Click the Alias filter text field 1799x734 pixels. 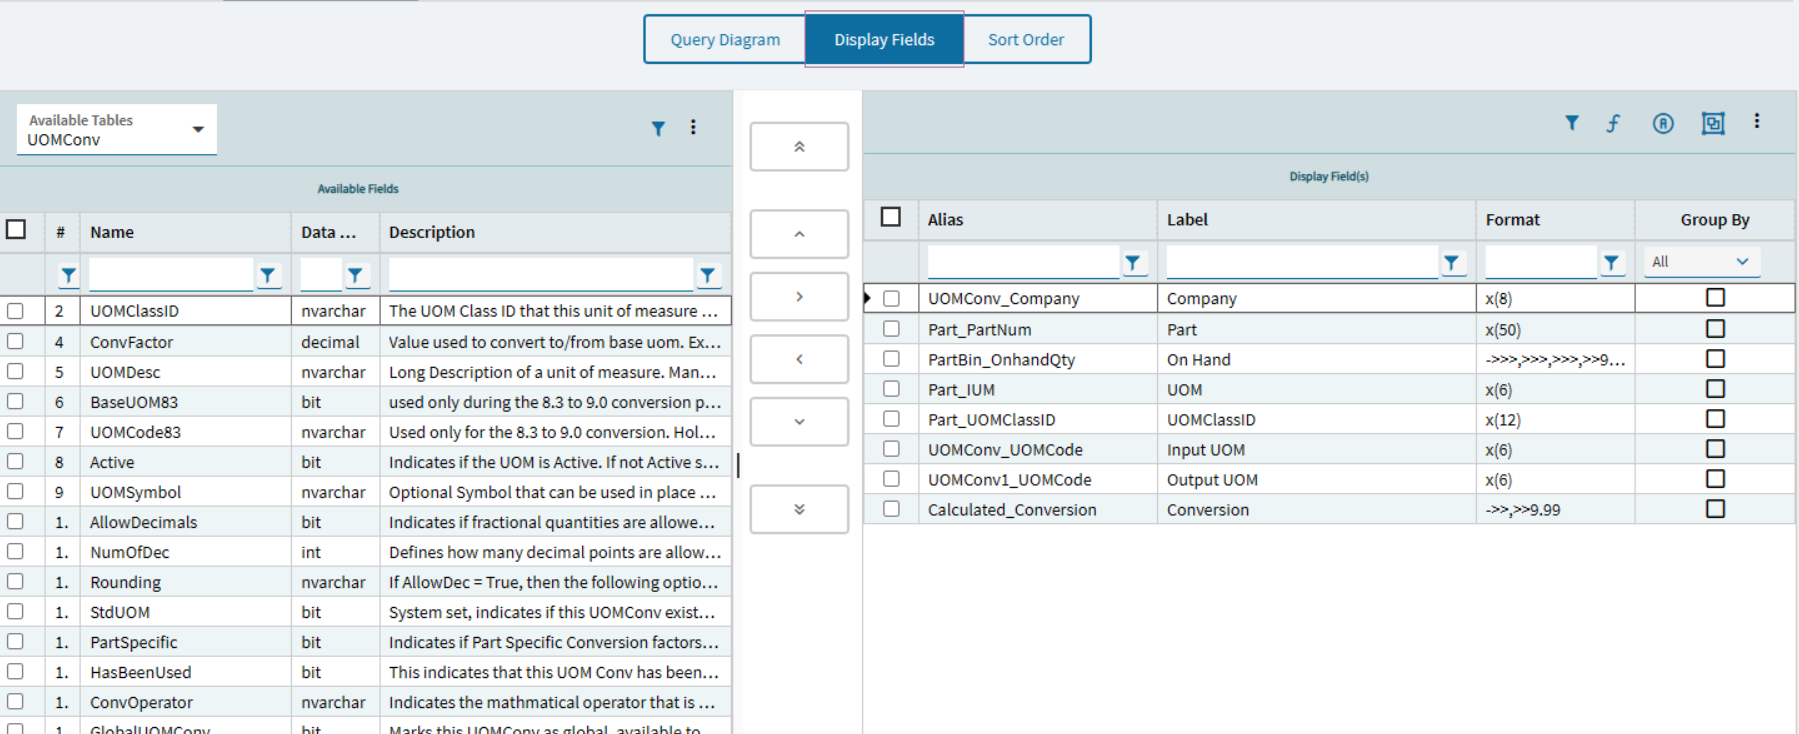click(x=1022, y=262)
